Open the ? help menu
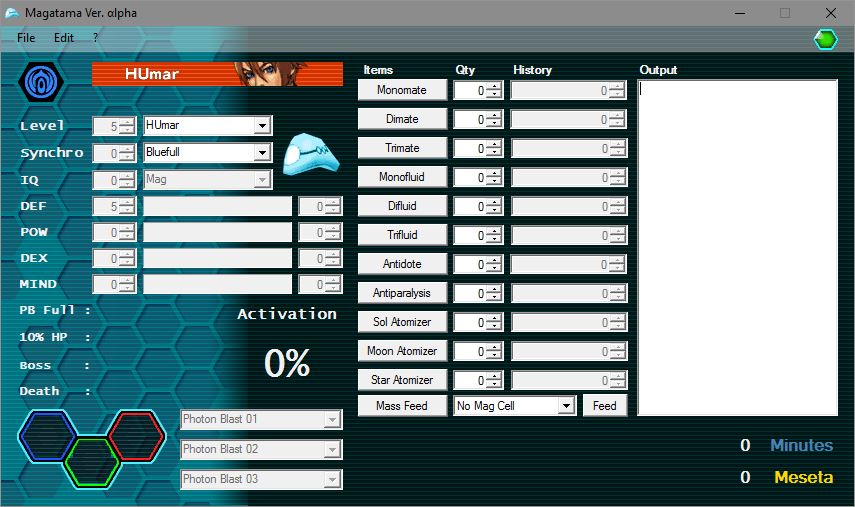The image size is (855, 507). (x=95, y=38)
